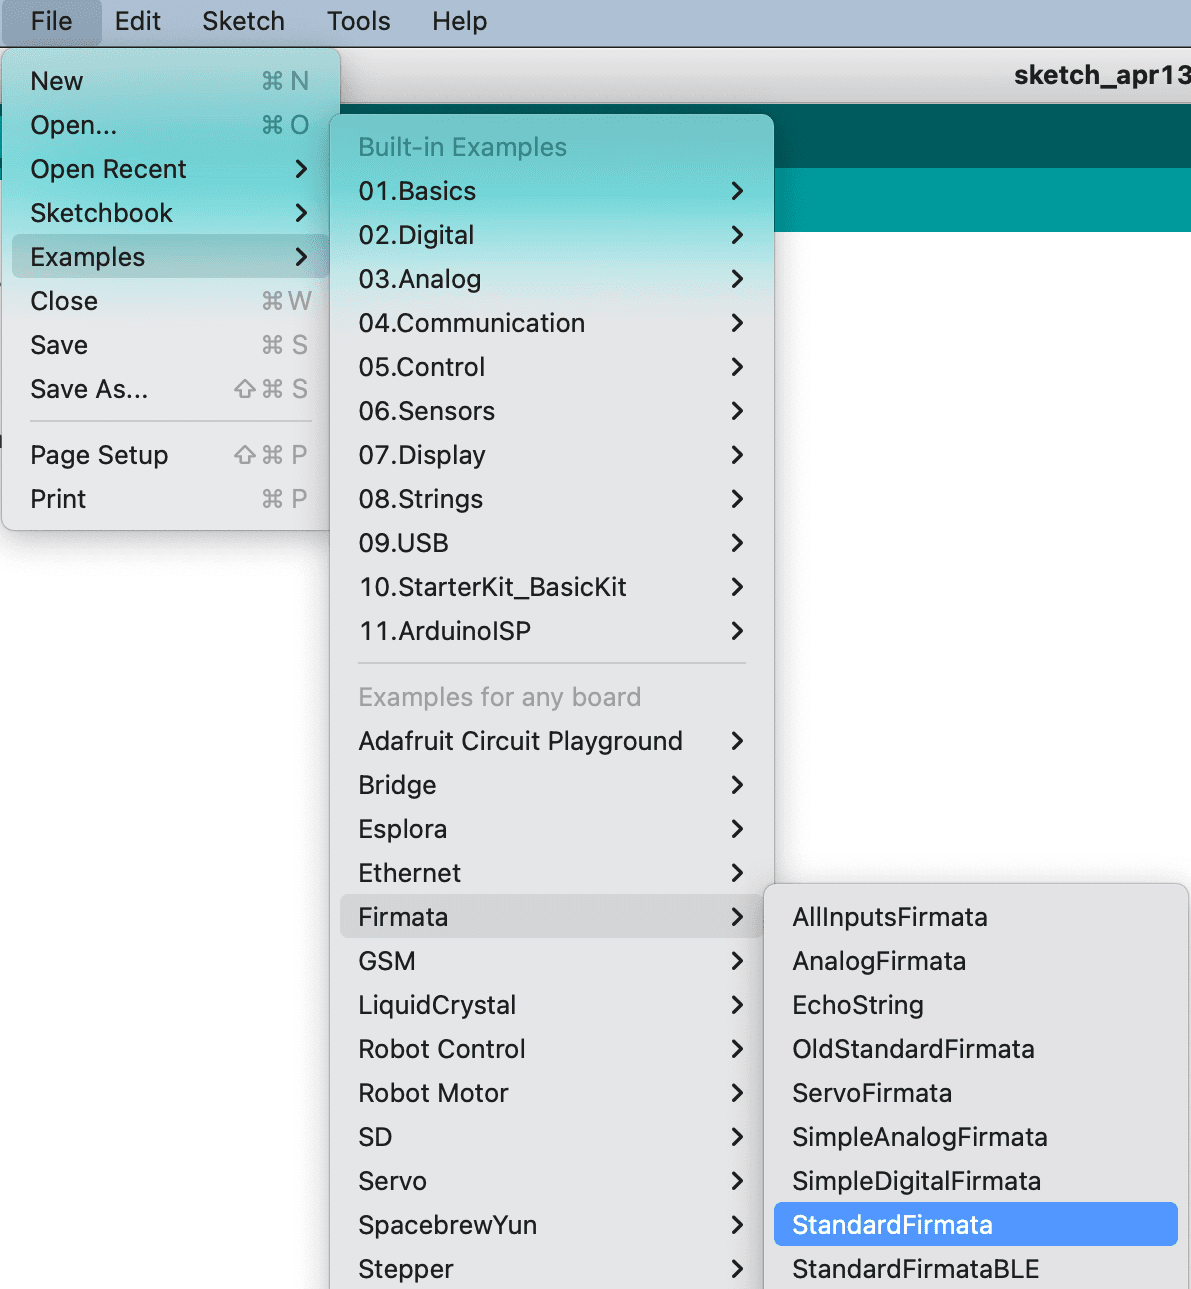This screenshot has height=1289, width=1191.
Task: Open the 11.ArduinoISP submenu
Action: (551, 631)
